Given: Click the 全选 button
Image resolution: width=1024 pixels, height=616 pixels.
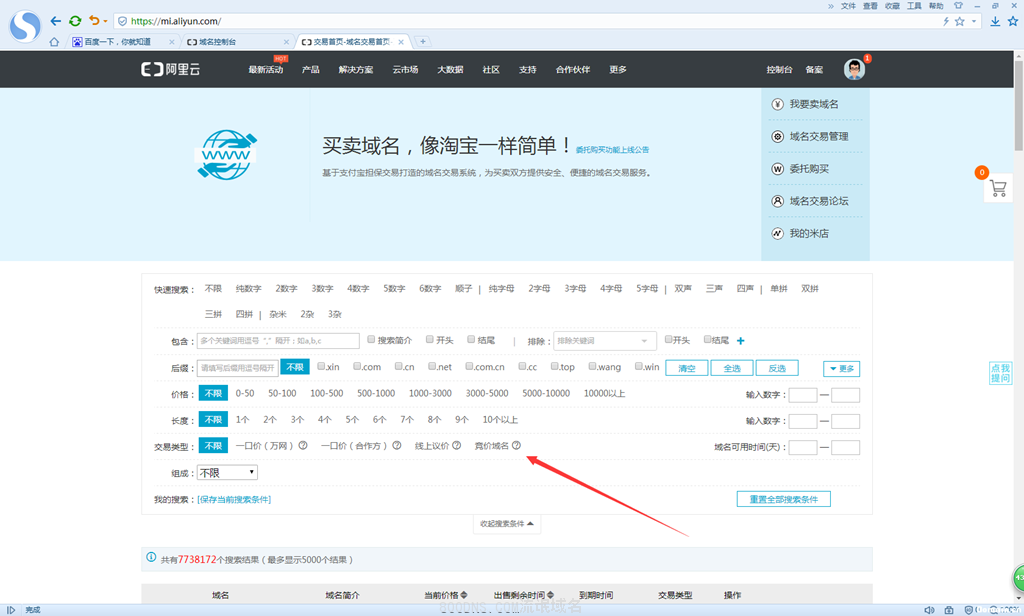Looking at the screenshot, I should coord(731,368).
